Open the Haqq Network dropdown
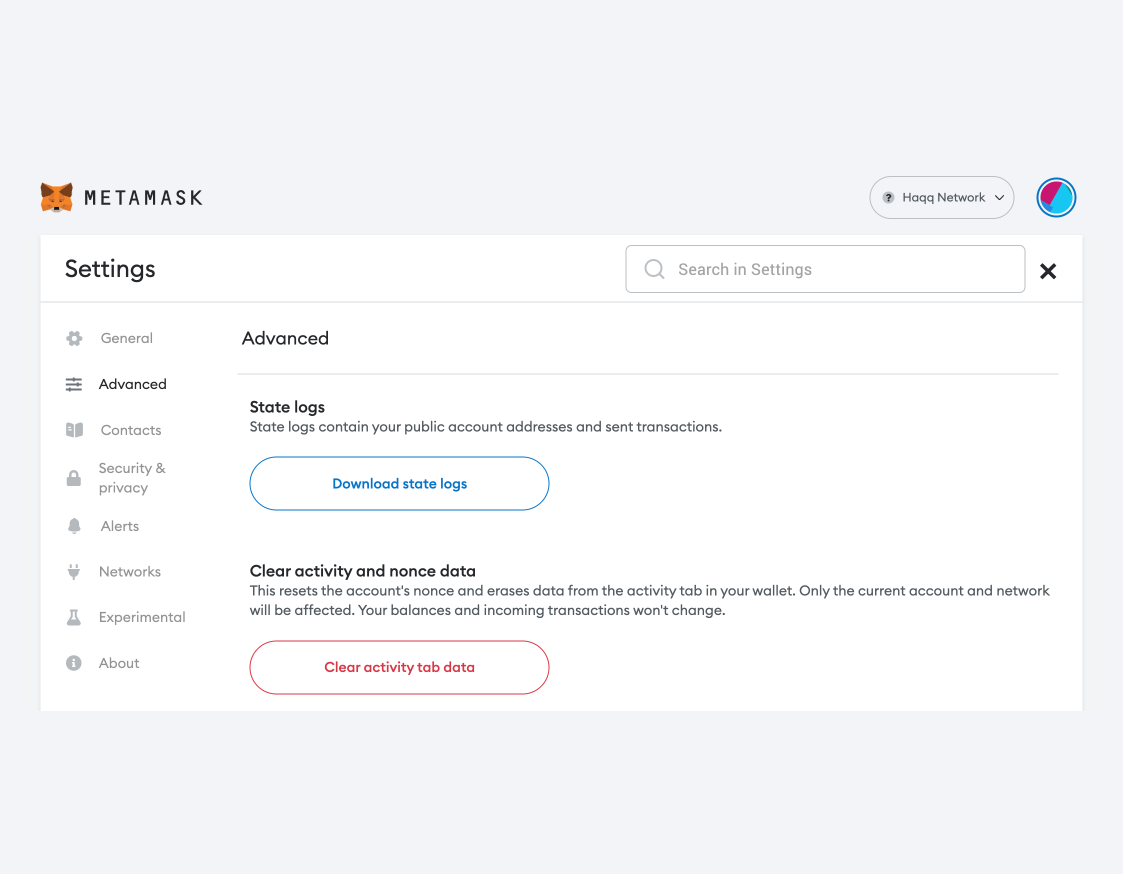Image resolution: width=1123 pixels, height=874 pixels. 942,198
